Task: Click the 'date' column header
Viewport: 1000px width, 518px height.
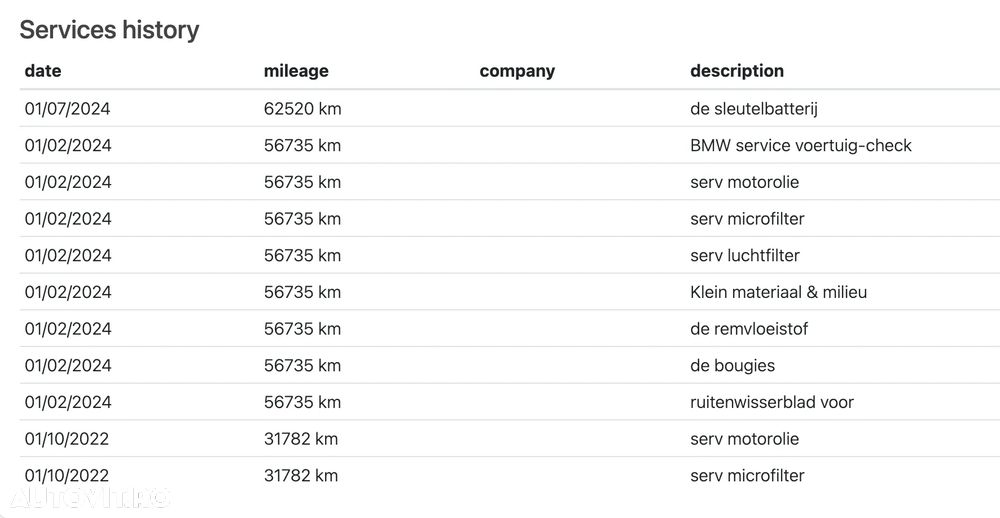Action: pyautogui.click(x=43, y=71)
